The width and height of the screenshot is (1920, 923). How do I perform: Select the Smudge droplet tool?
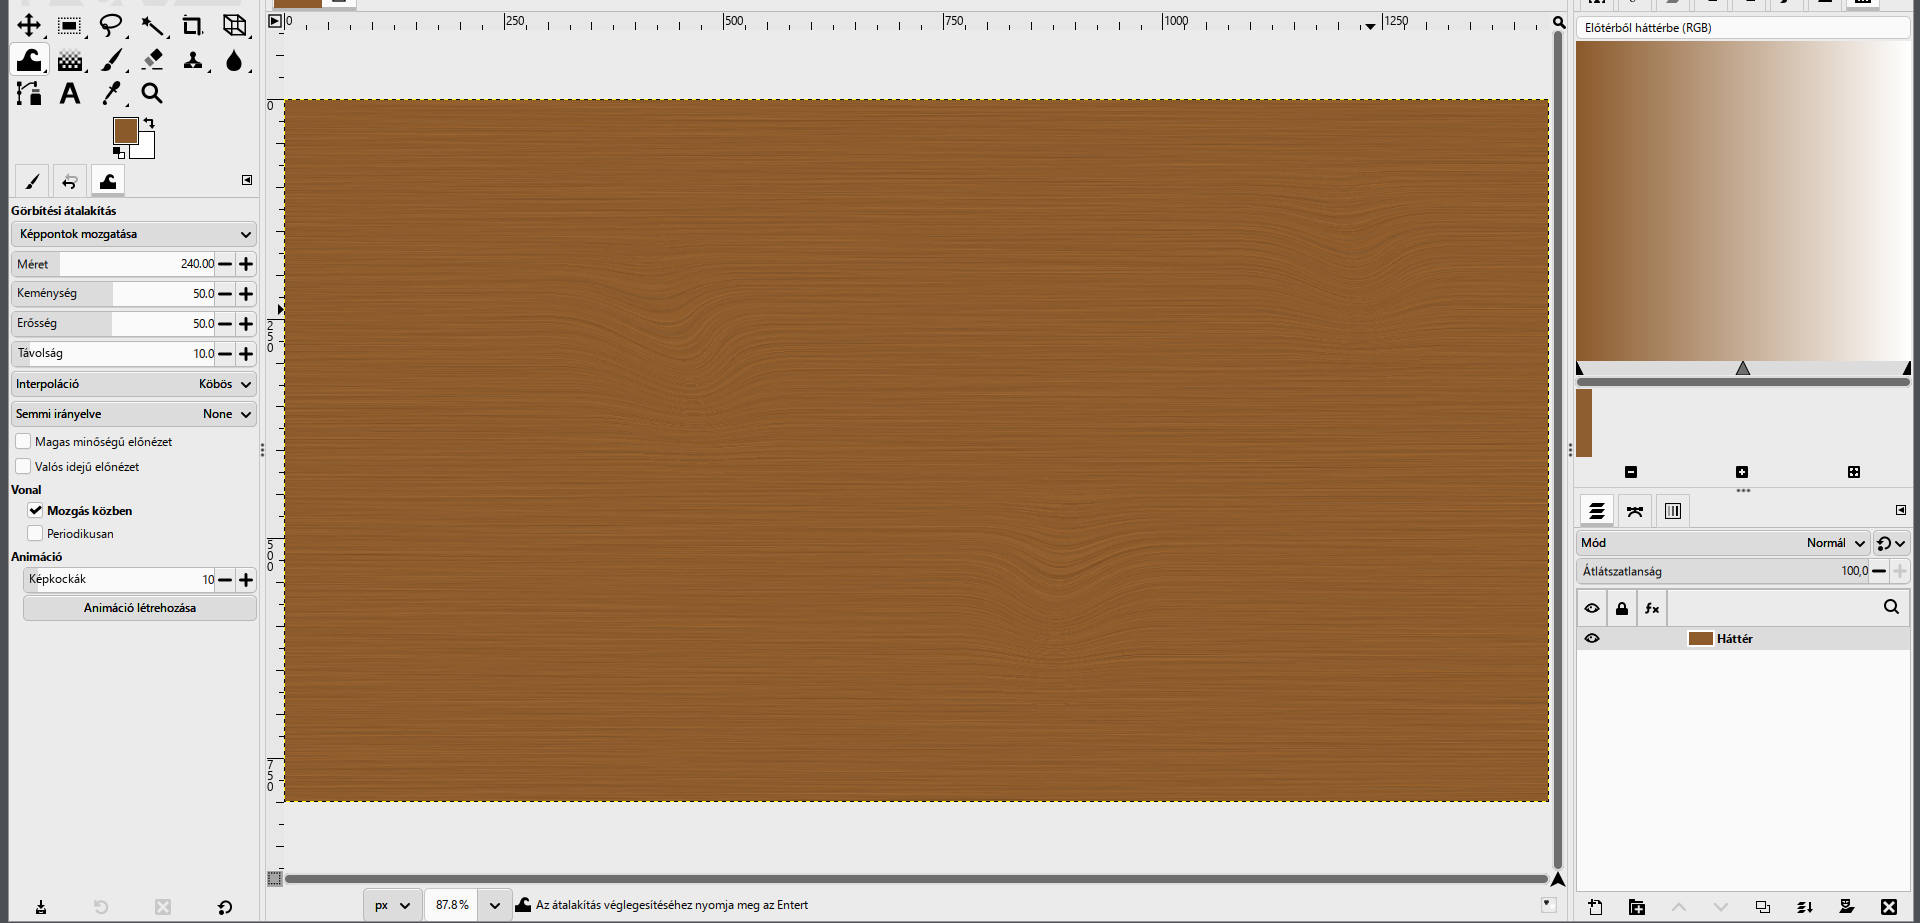pyautogui.click(x=234, y=60)
